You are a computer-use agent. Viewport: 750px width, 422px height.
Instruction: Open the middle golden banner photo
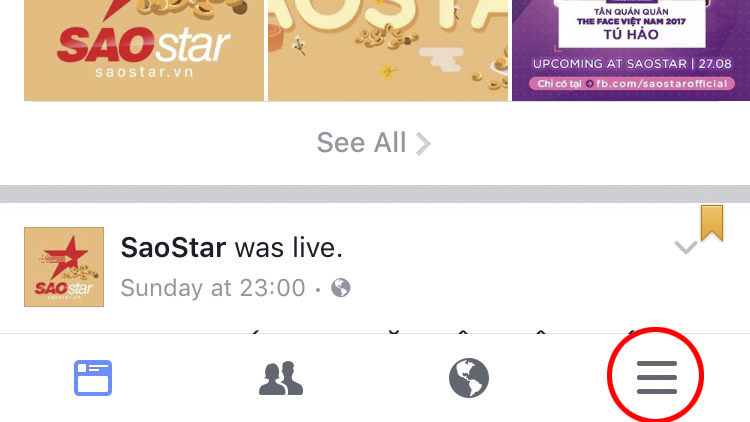coord(388,50)
